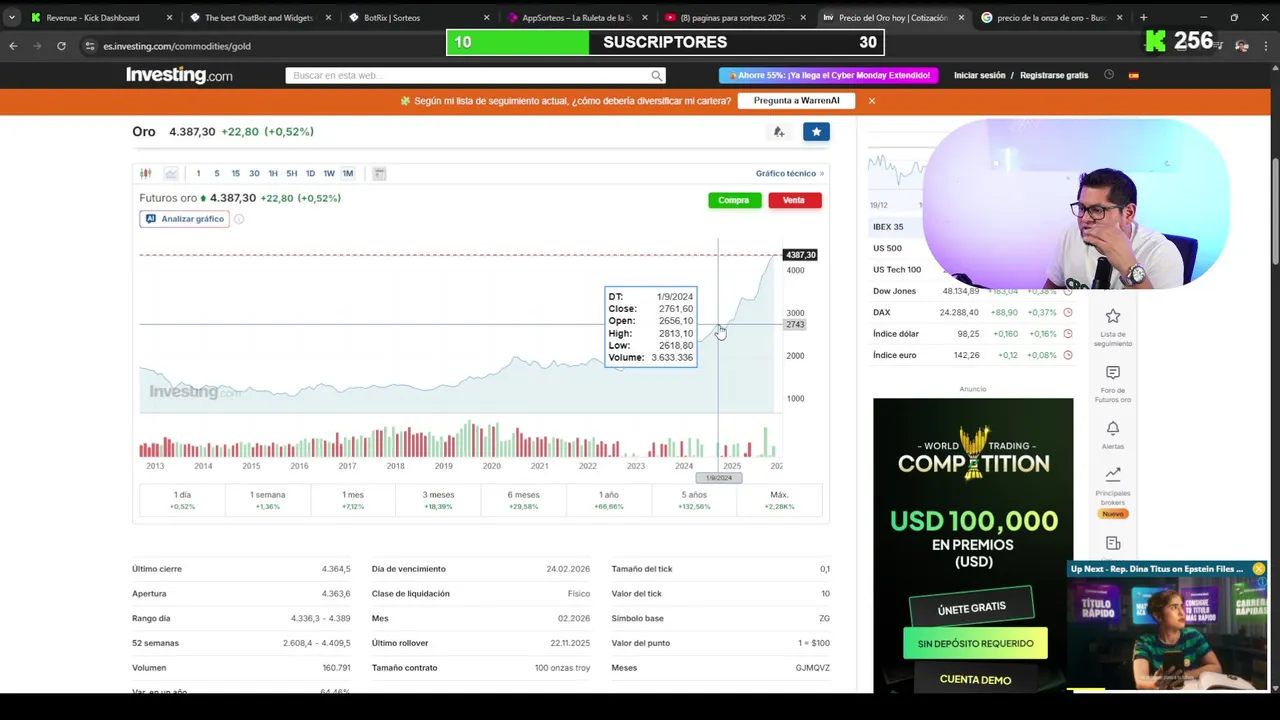Select the 15 minute chart interval
1280x720 pixels.
[x=235, y=173]
